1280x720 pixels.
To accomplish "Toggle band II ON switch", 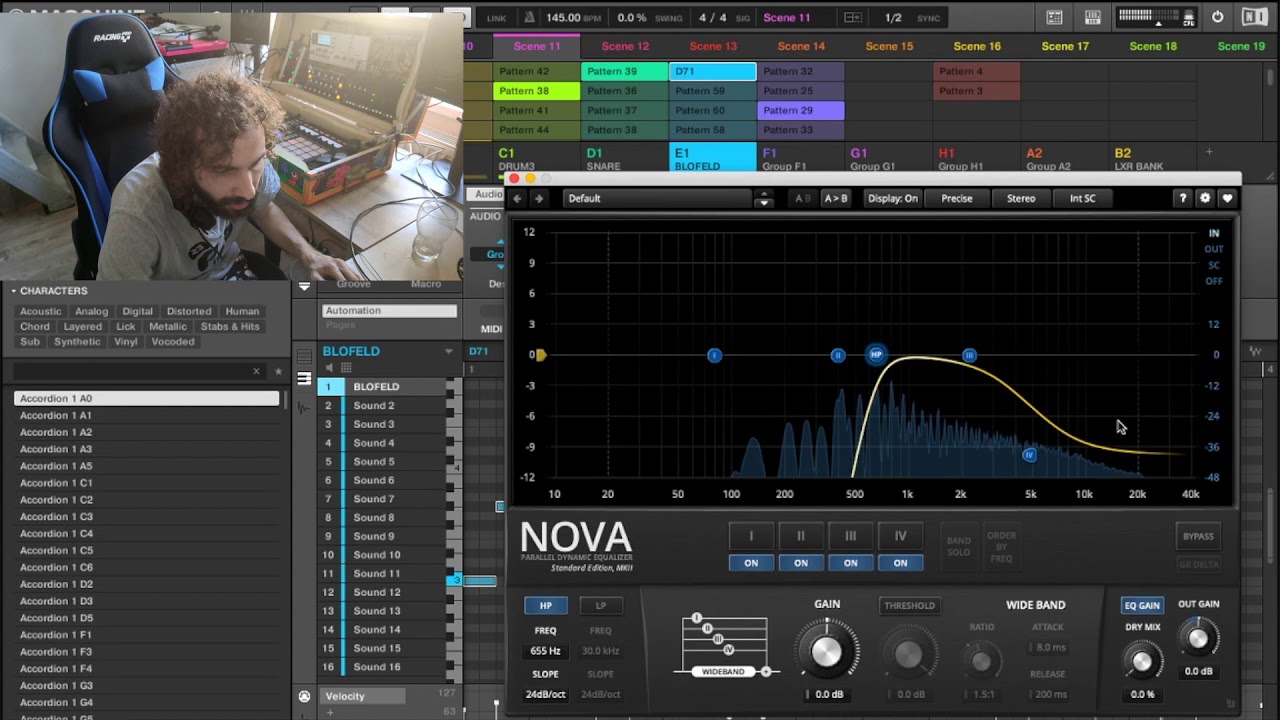I will [801, 563].
